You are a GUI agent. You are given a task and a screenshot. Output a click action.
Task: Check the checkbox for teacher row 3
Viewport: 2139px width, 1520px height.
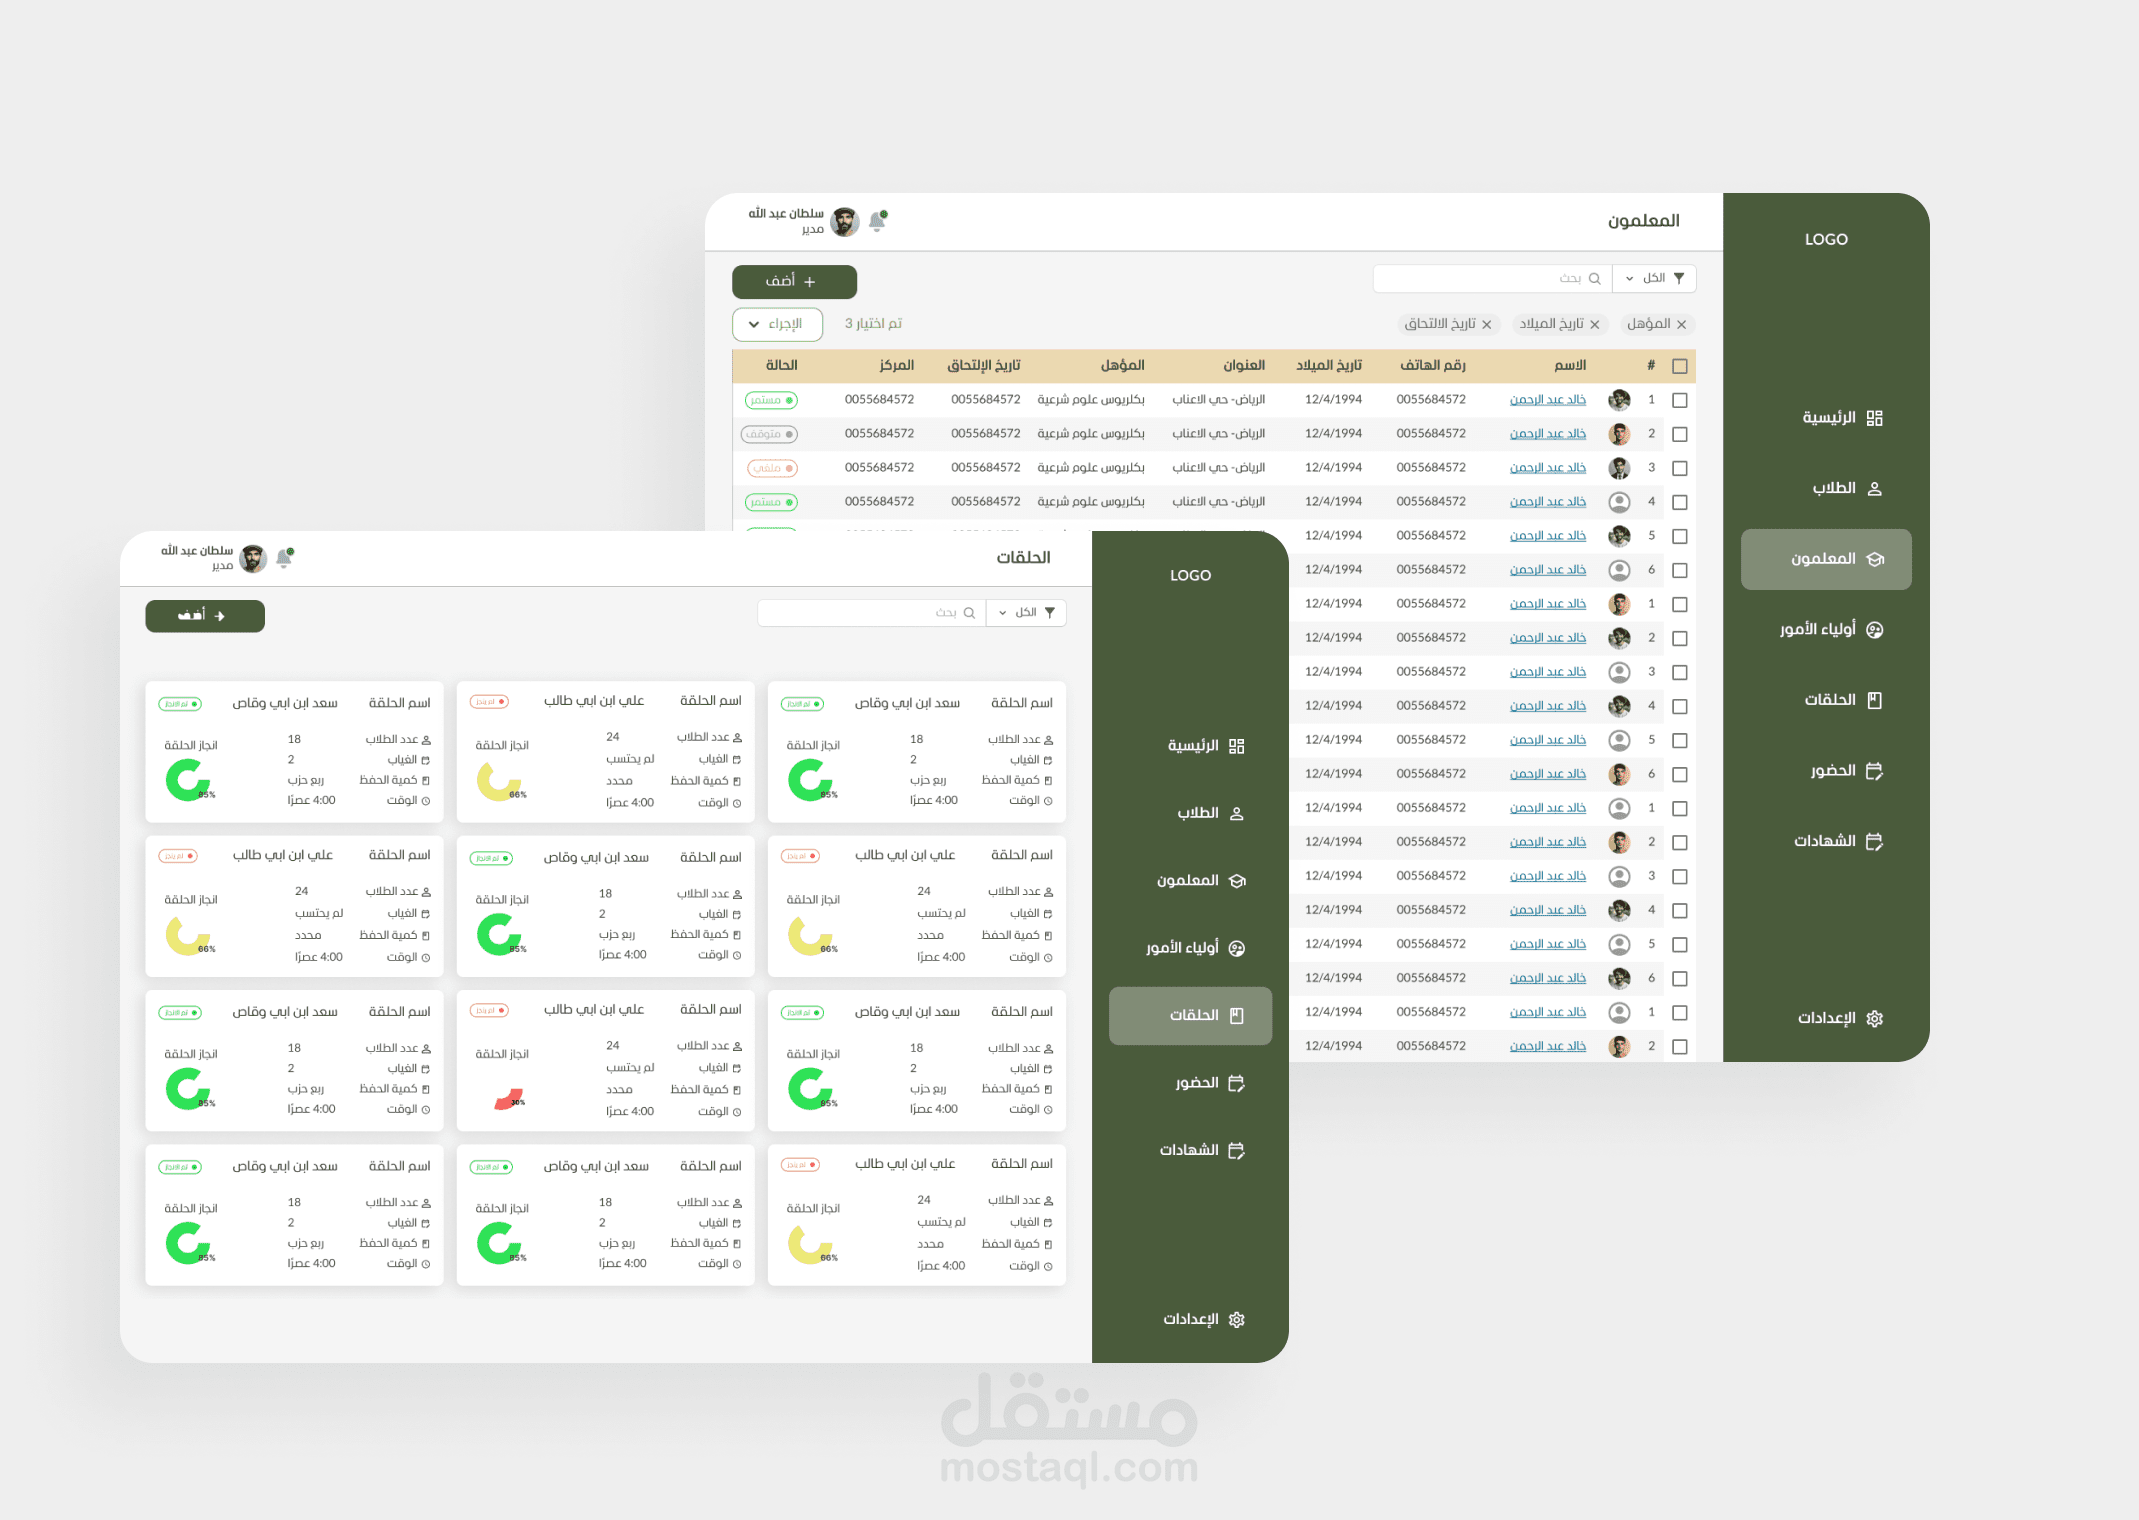point(1680,468)
